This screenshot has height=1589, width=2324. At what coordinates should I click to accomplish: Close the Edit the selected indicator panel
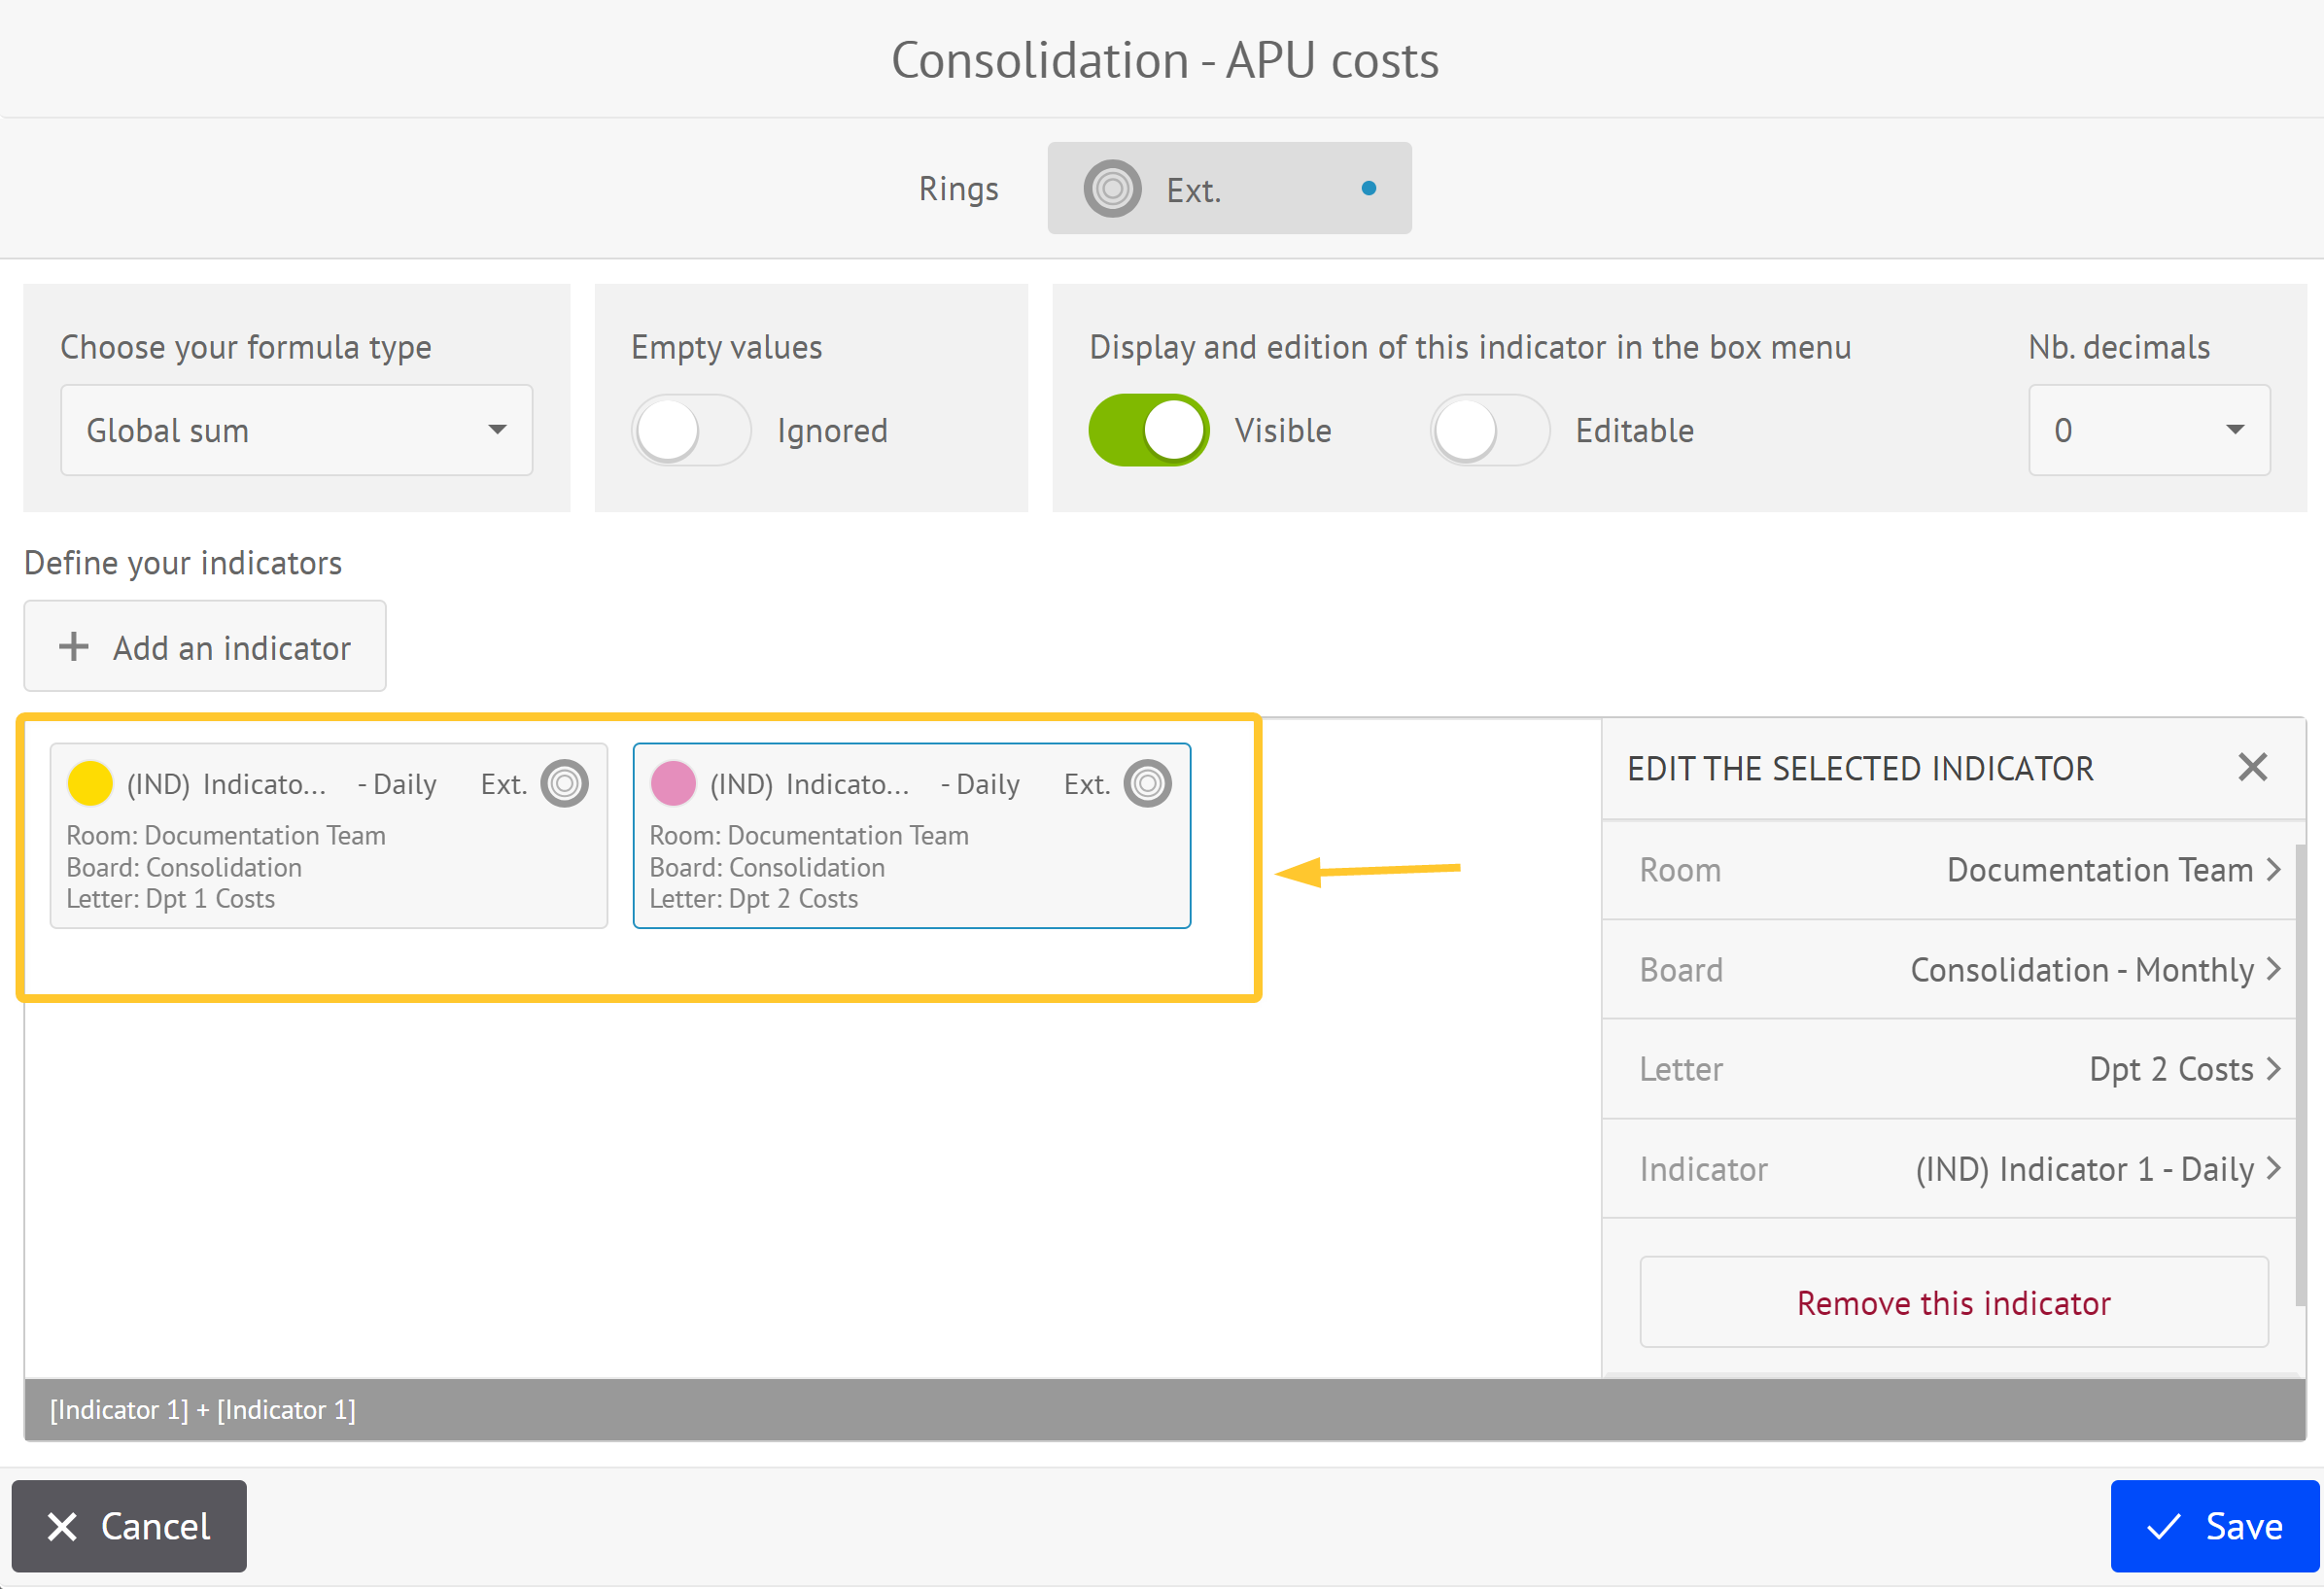pyautogui.click(x=2253, y=767)
